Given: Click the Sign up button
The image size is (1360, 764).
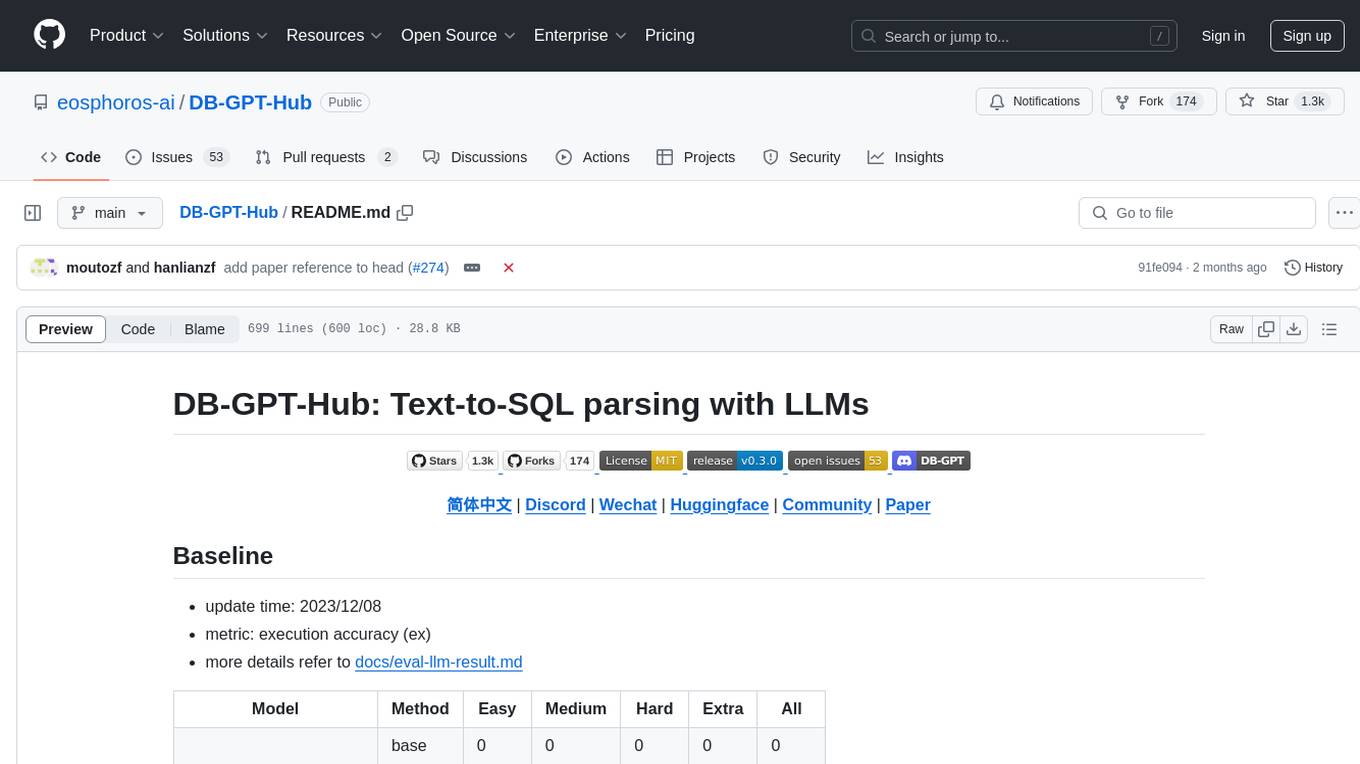Looking at the screenshot, I should [1307, 36].
